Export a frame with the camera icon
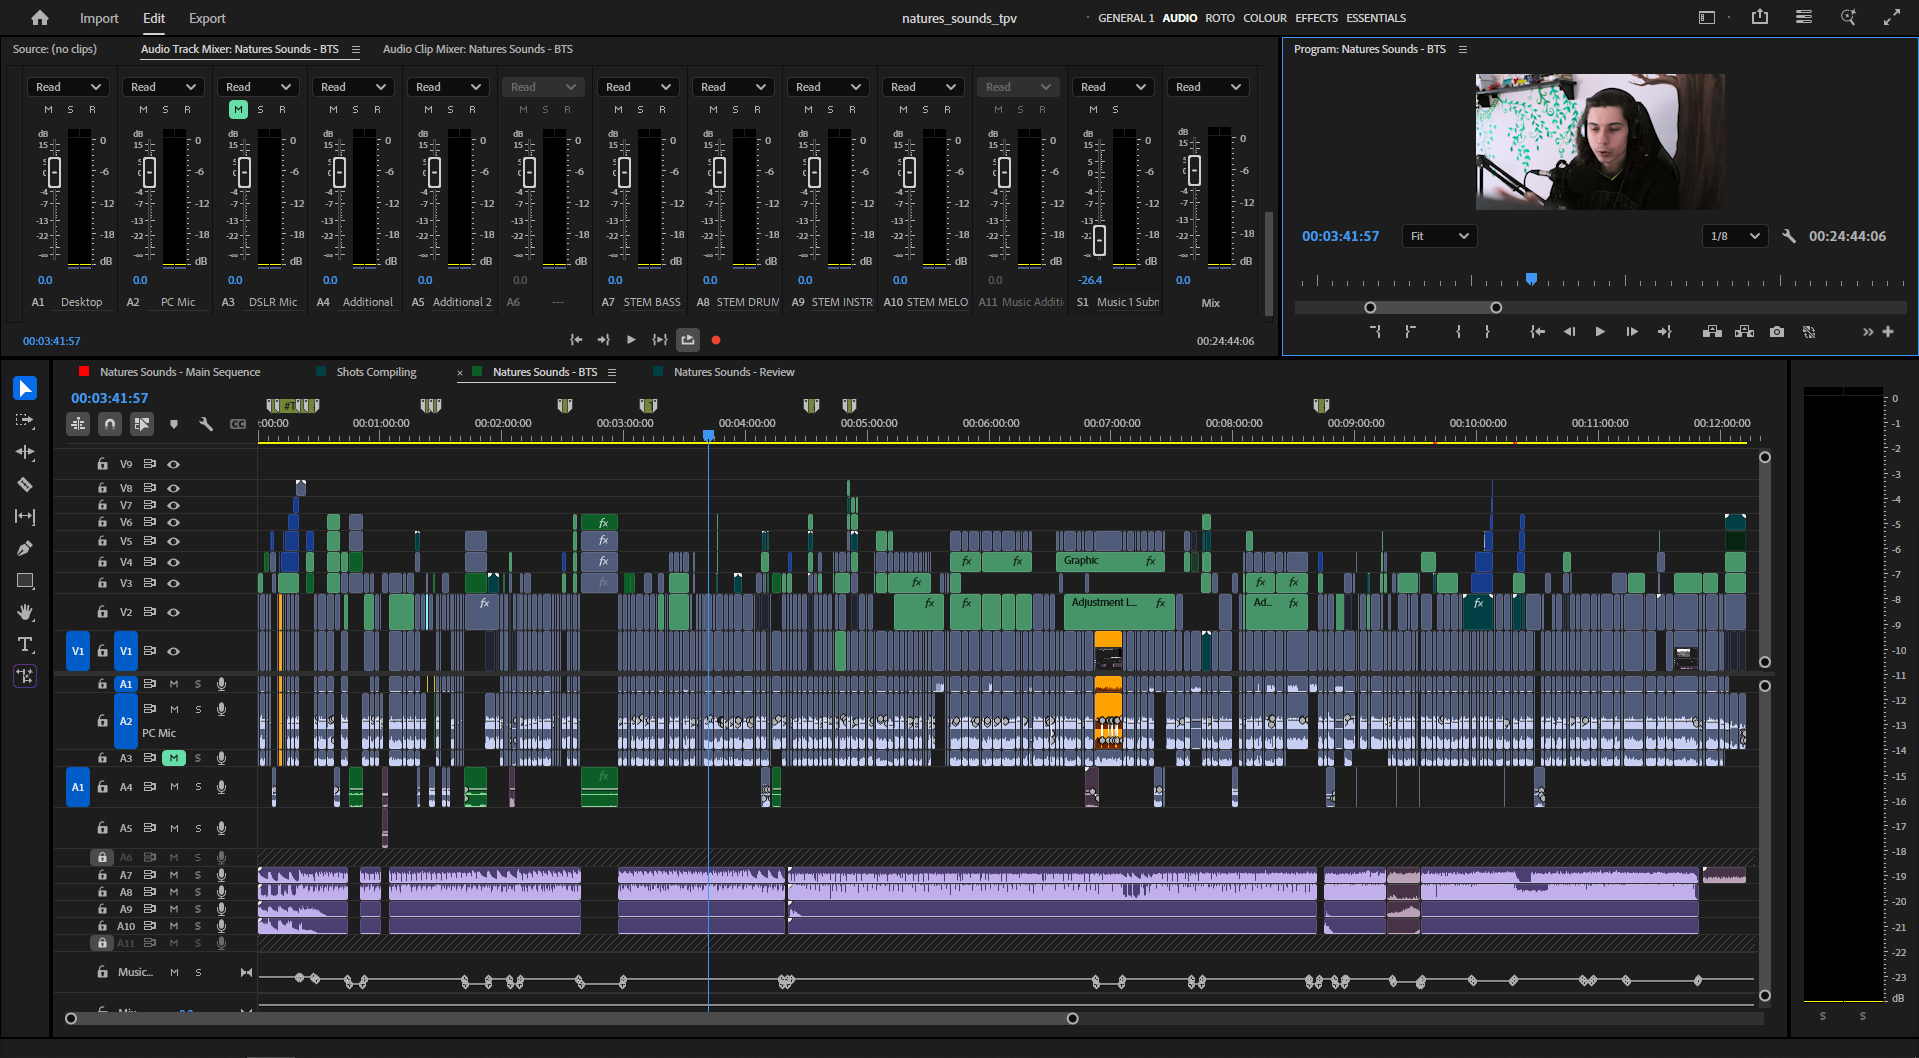This screenshot has height=1058, width=1919. [x=1777, y=331]
